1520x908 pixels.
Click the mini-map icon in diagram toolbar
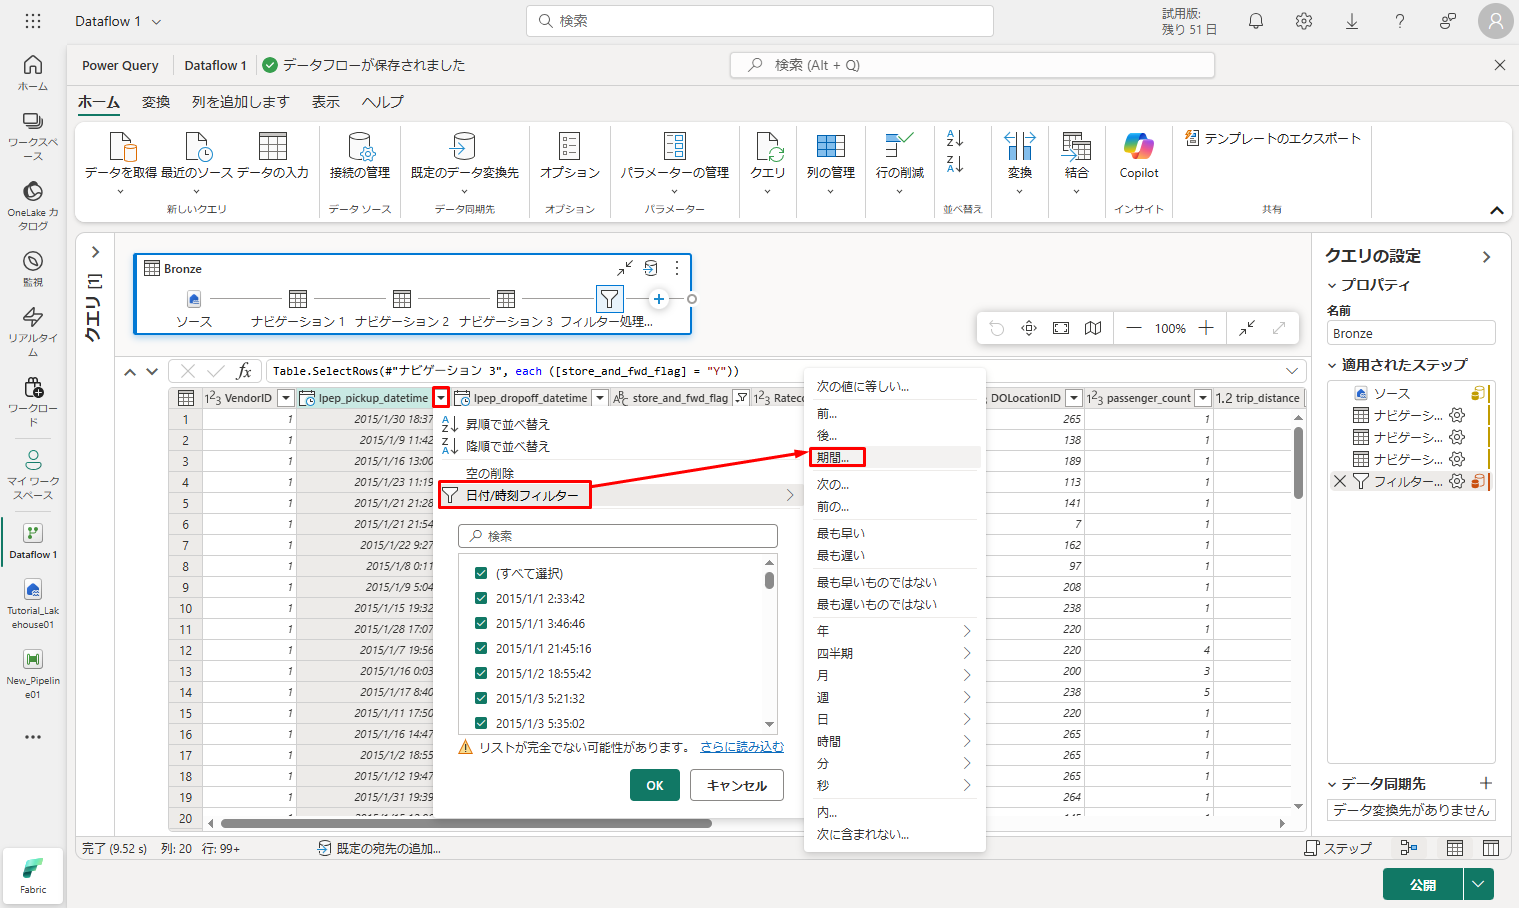1093,328
